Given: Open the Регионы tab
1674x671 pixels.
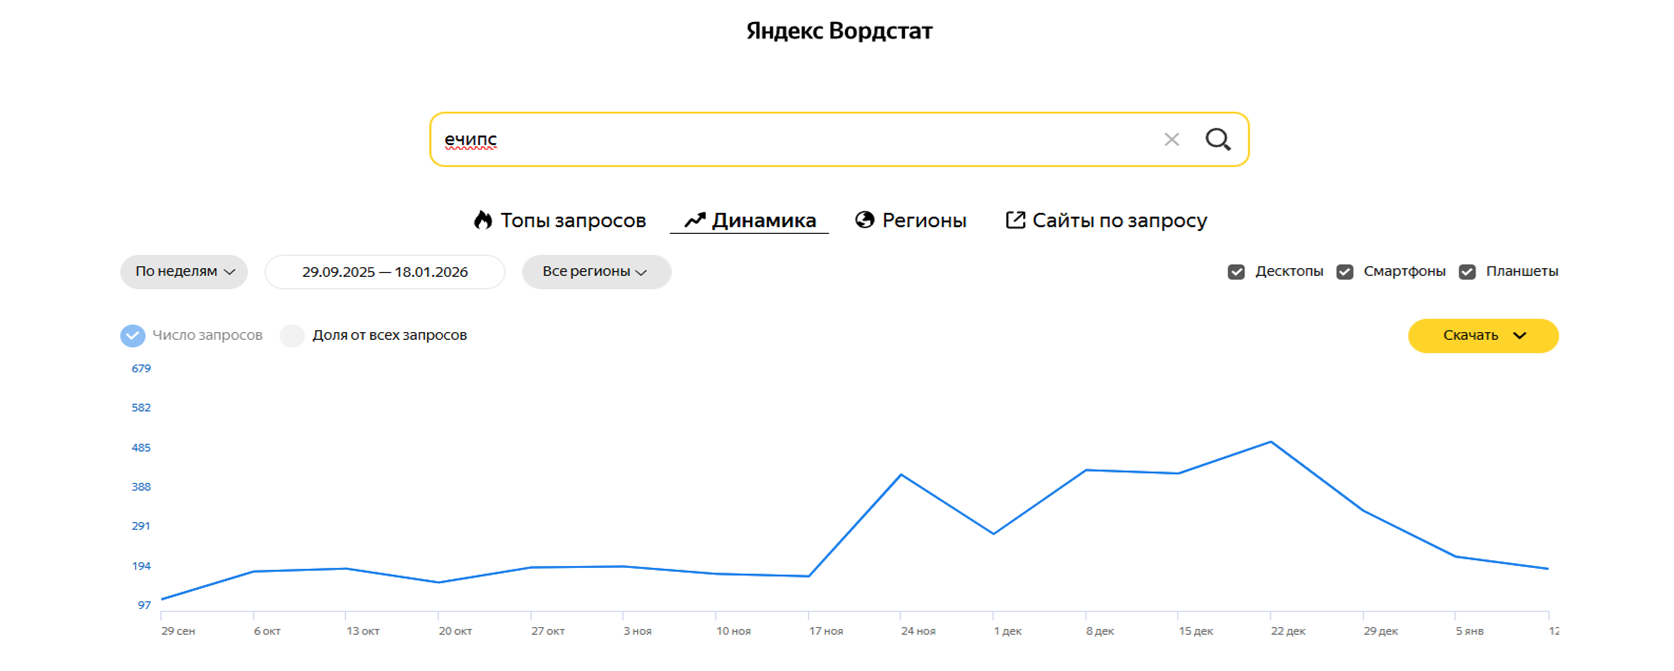Looking at the screenshot, I should coord(923,220).
